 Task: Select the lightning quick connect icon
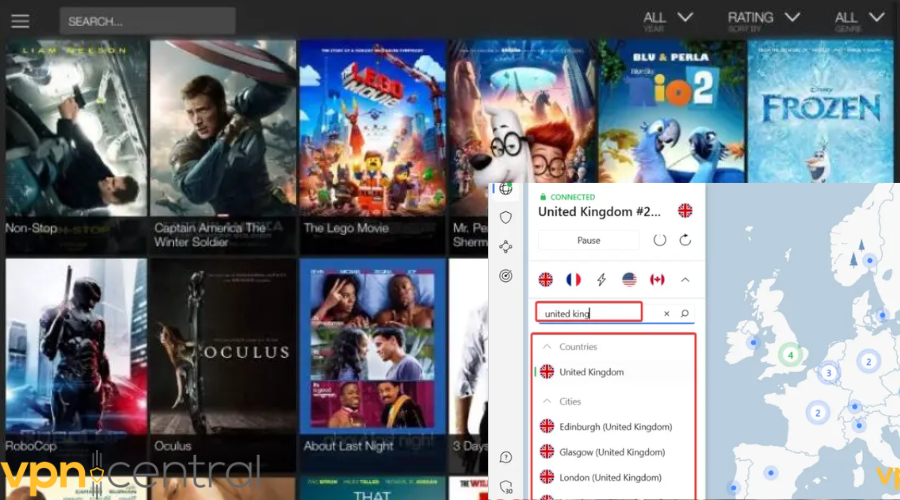(601, 280)
